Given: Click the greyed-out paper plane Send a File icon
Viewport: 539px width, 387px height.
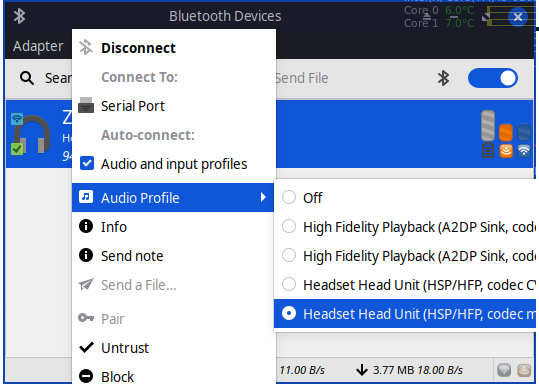Looking at the screenshot, I should [x=86, y=284].
